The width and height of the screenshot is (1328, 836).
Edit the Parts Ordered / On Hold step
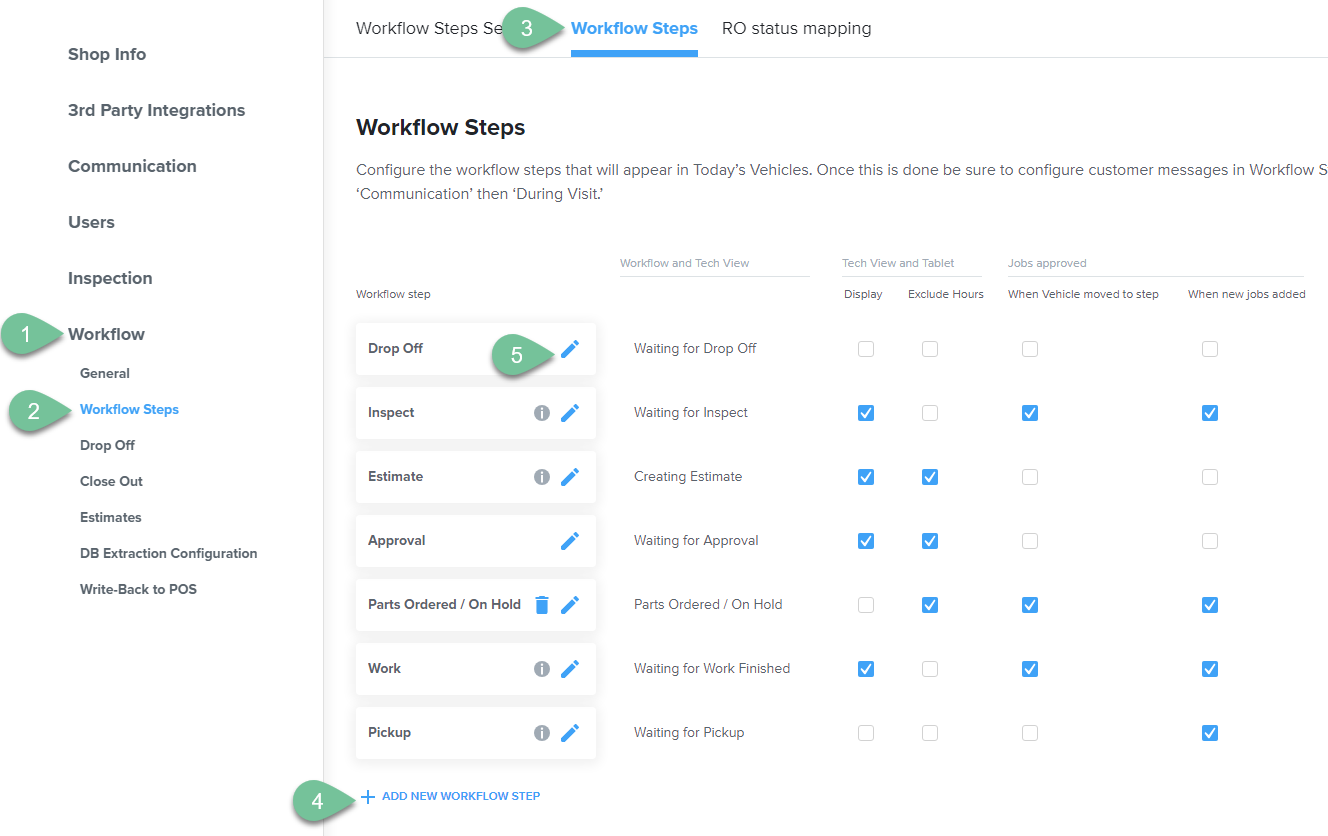point(570,605)
